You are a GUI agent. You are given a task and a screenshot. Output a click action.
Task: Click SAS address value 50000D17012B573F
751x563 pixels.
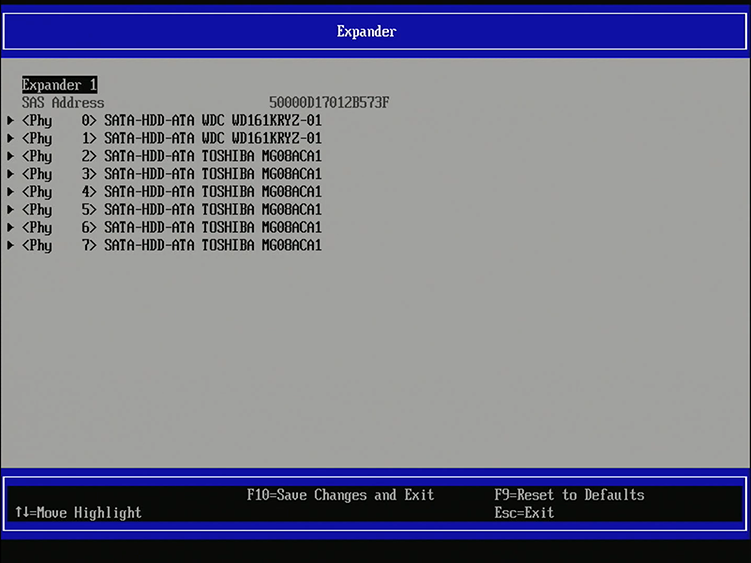[x=329, y=103]
